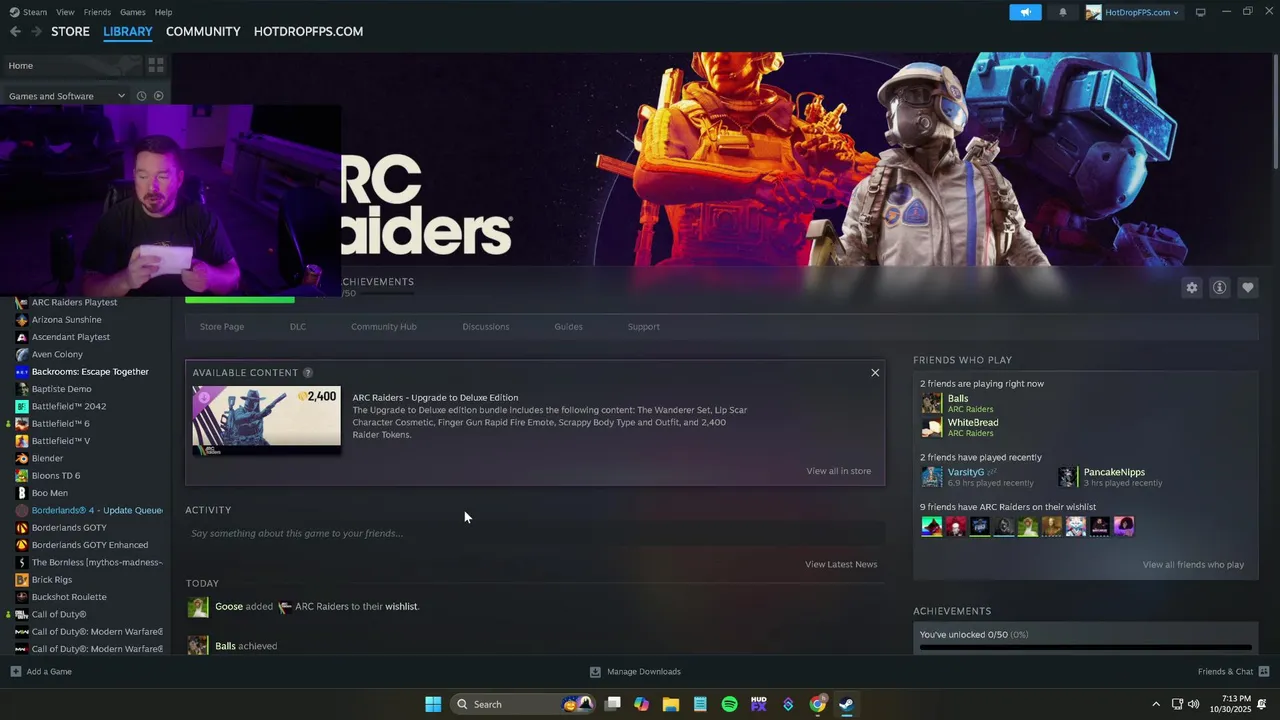Click View all friends who play
Screen dimensions: 1280x720
click(x=1193, y=565)
